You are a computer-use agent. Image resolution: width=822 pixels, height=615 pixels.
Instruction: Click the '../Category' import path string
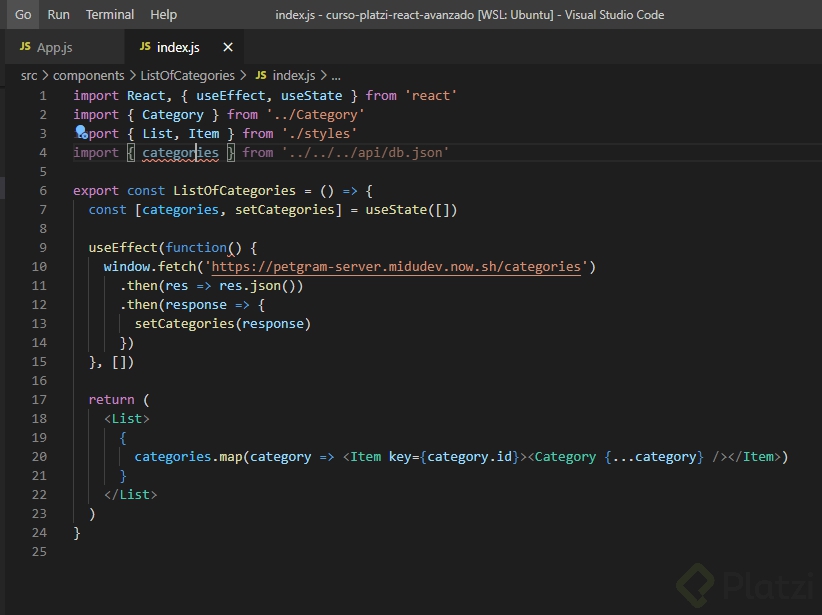click(315, 114)
